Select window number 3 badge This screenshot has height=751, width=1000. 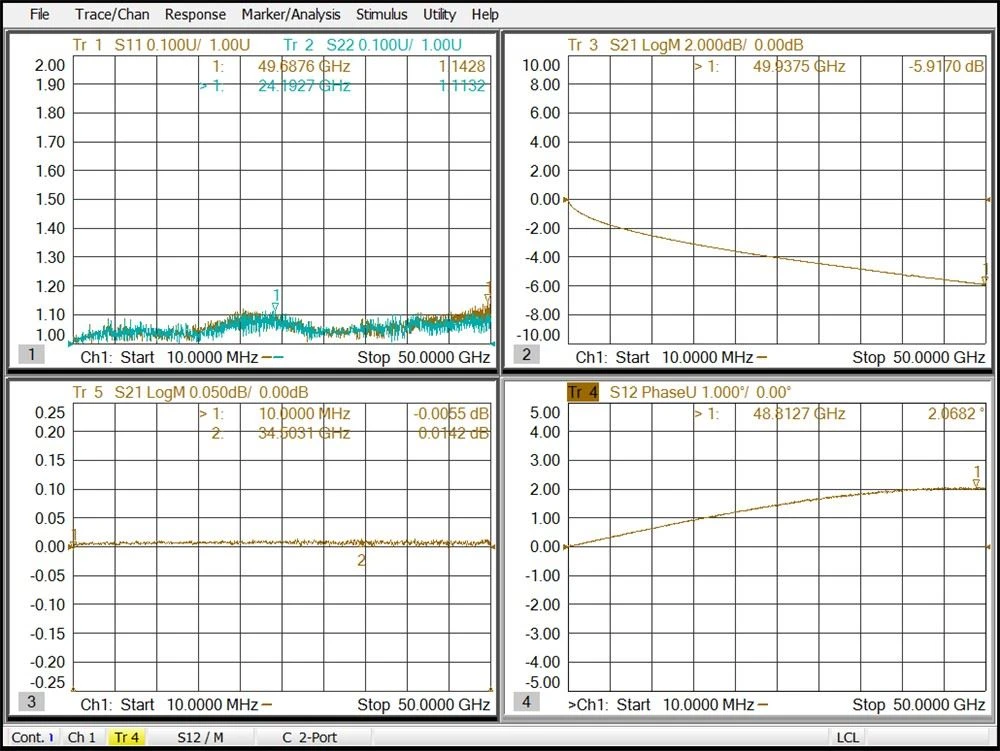[x=31, y=702]
